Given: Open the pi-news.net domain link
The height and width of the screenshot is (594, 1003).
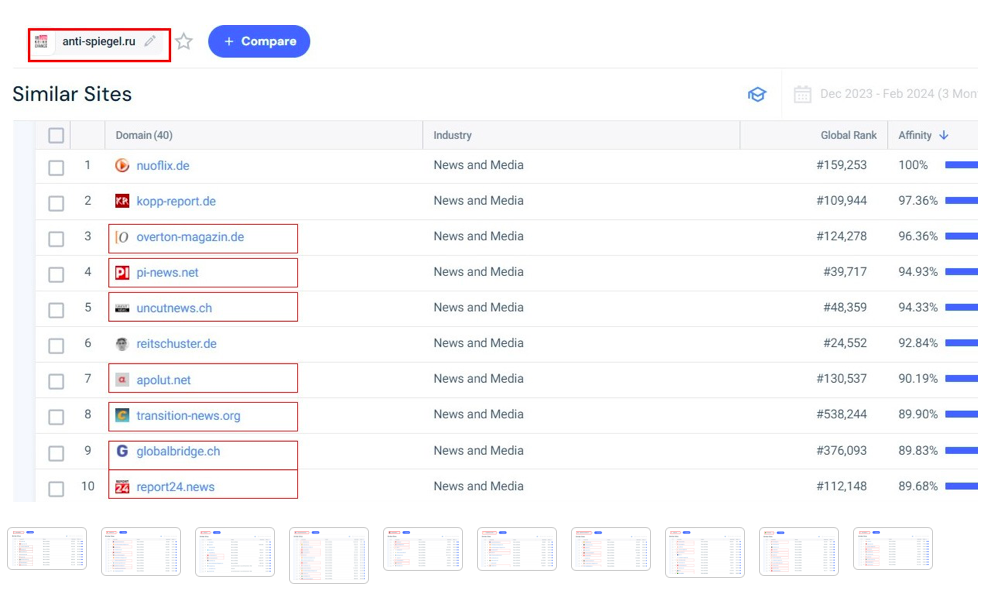Looking at the screenshot, I should pos(167,273).
